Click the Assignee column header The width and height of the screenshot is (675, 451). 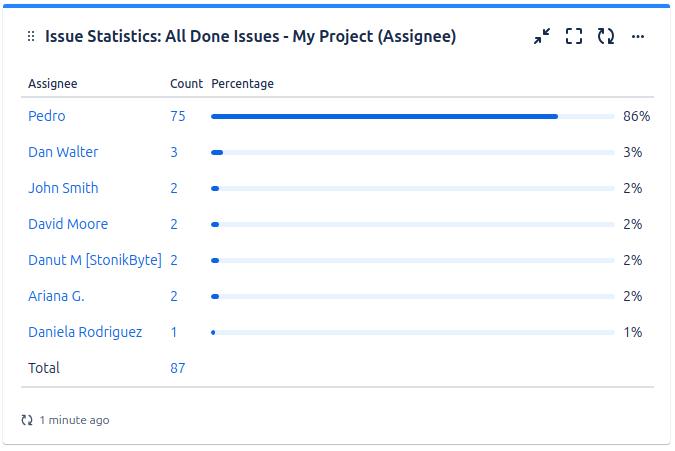(53, 83)
